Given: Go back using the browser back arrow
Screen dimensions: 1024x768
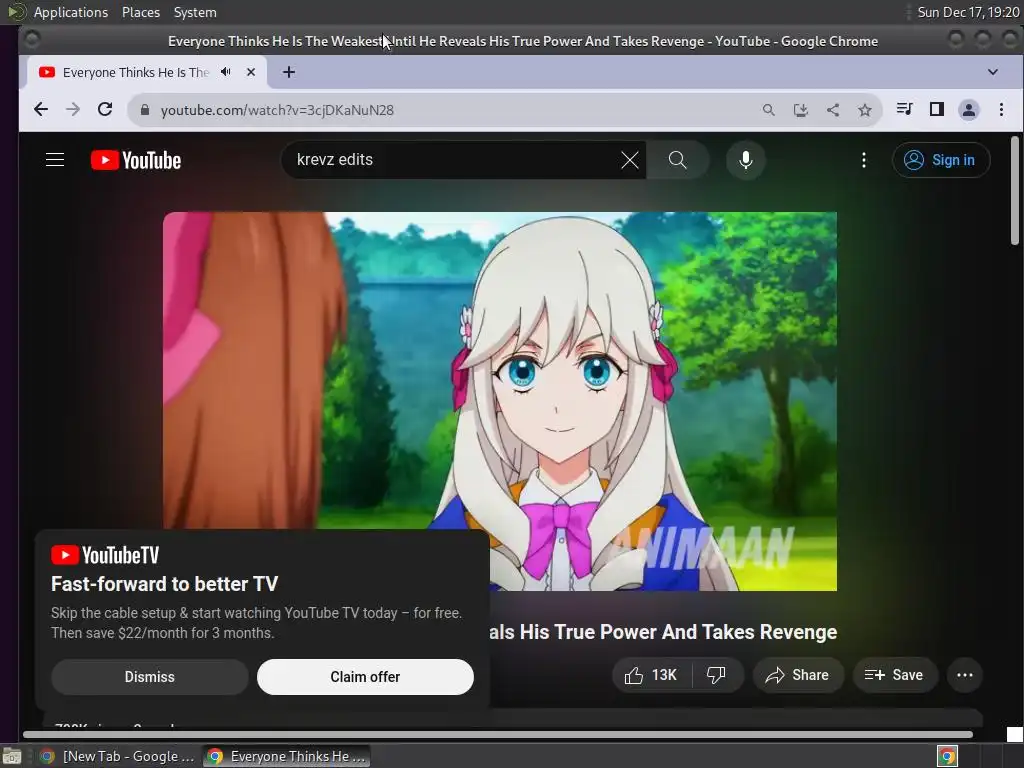Looking at the screenshot, I should pos(40,110).
